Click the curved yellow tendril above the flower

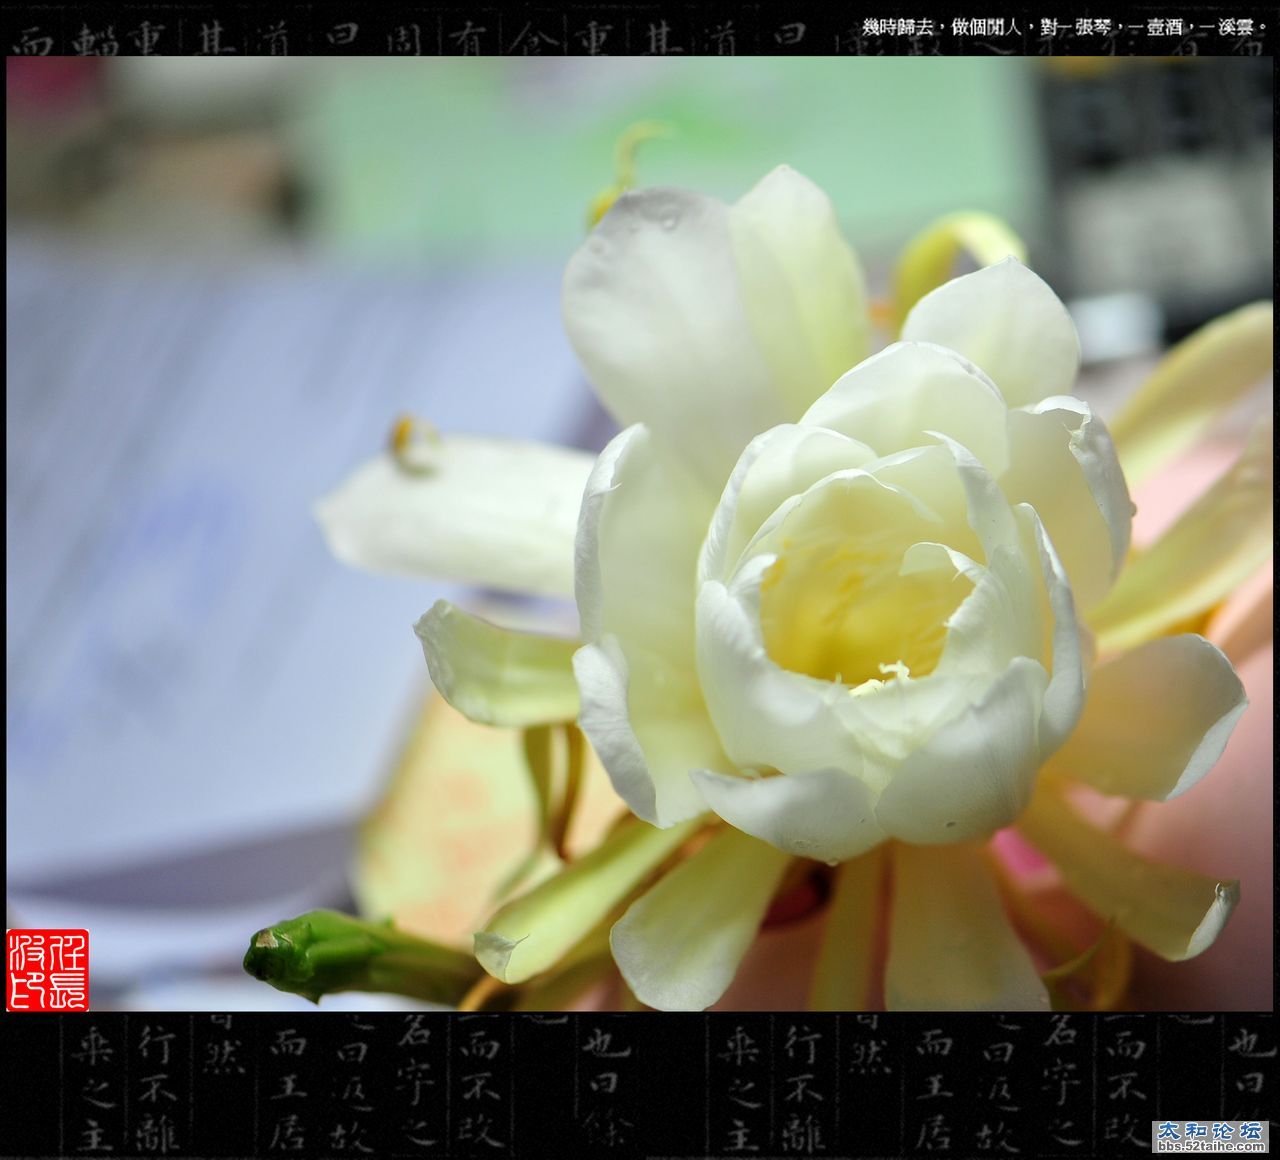625,160
